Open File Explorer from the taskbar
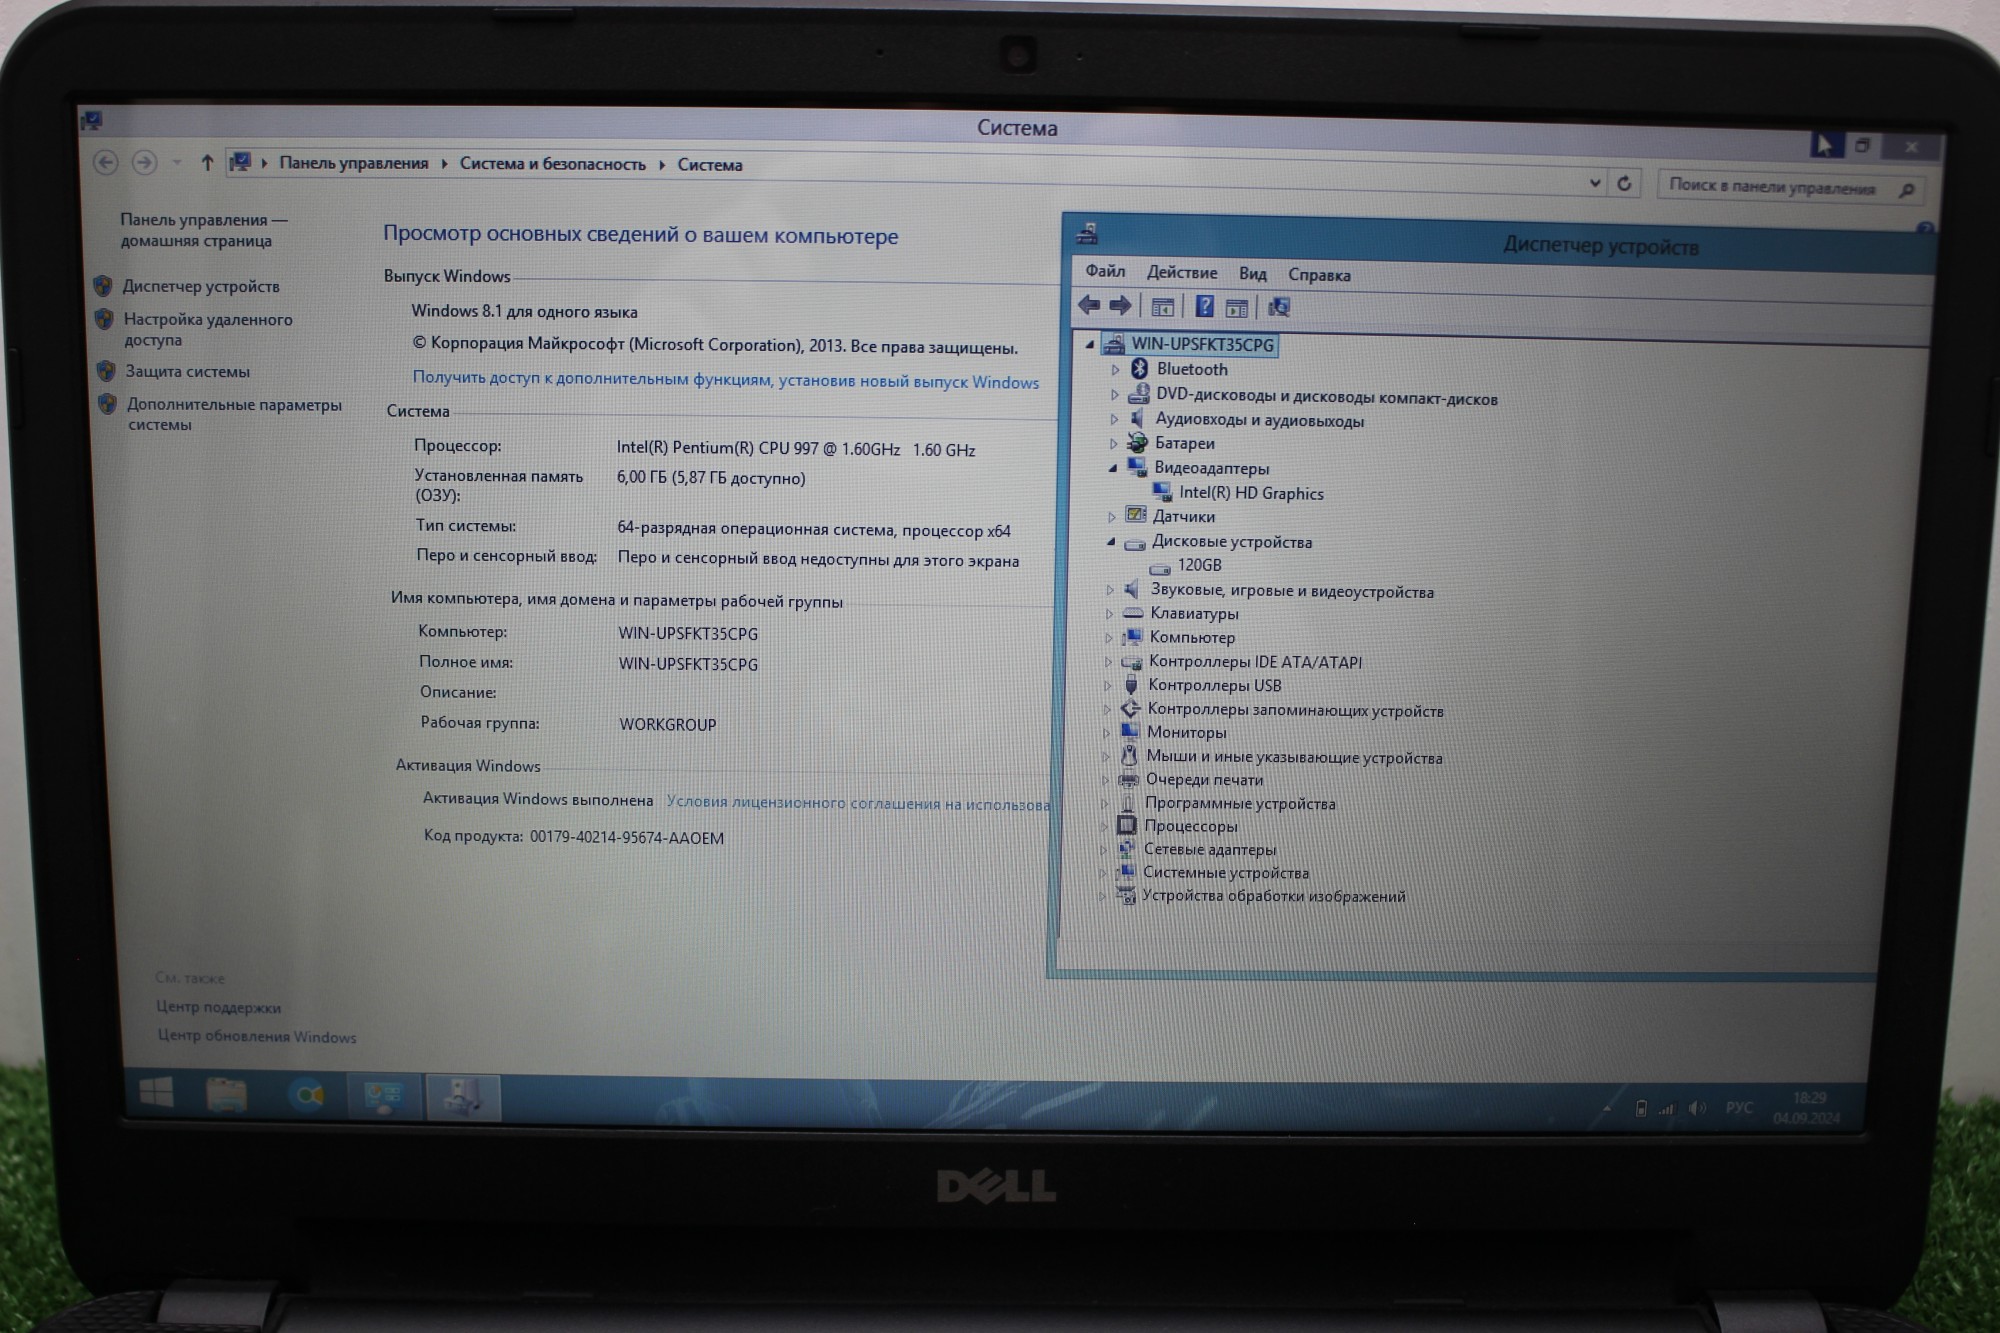 click(227, 1095)
